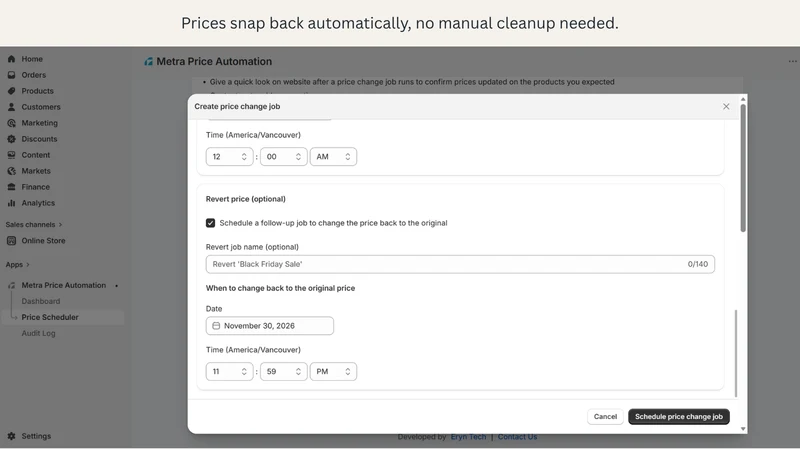Click the Markets sidebar item
The width and height of the screenshot is (800, 450).
coord(36,171)
